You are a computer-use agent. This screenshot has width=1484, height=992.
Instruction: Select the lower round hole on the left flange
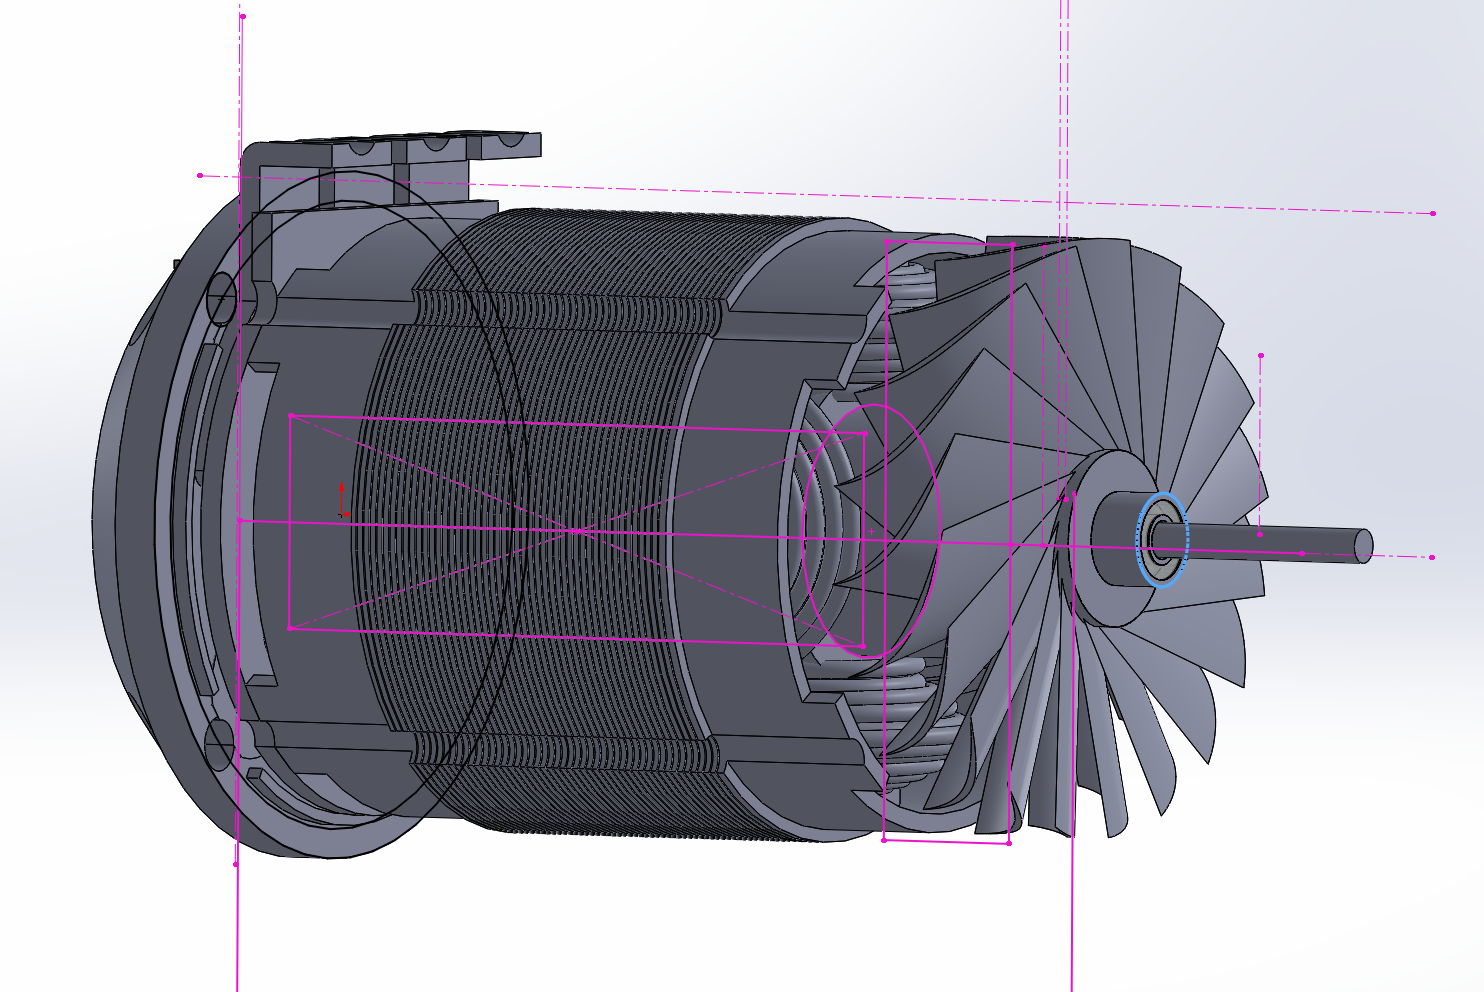pyautogui.click(x=221, y=745)
